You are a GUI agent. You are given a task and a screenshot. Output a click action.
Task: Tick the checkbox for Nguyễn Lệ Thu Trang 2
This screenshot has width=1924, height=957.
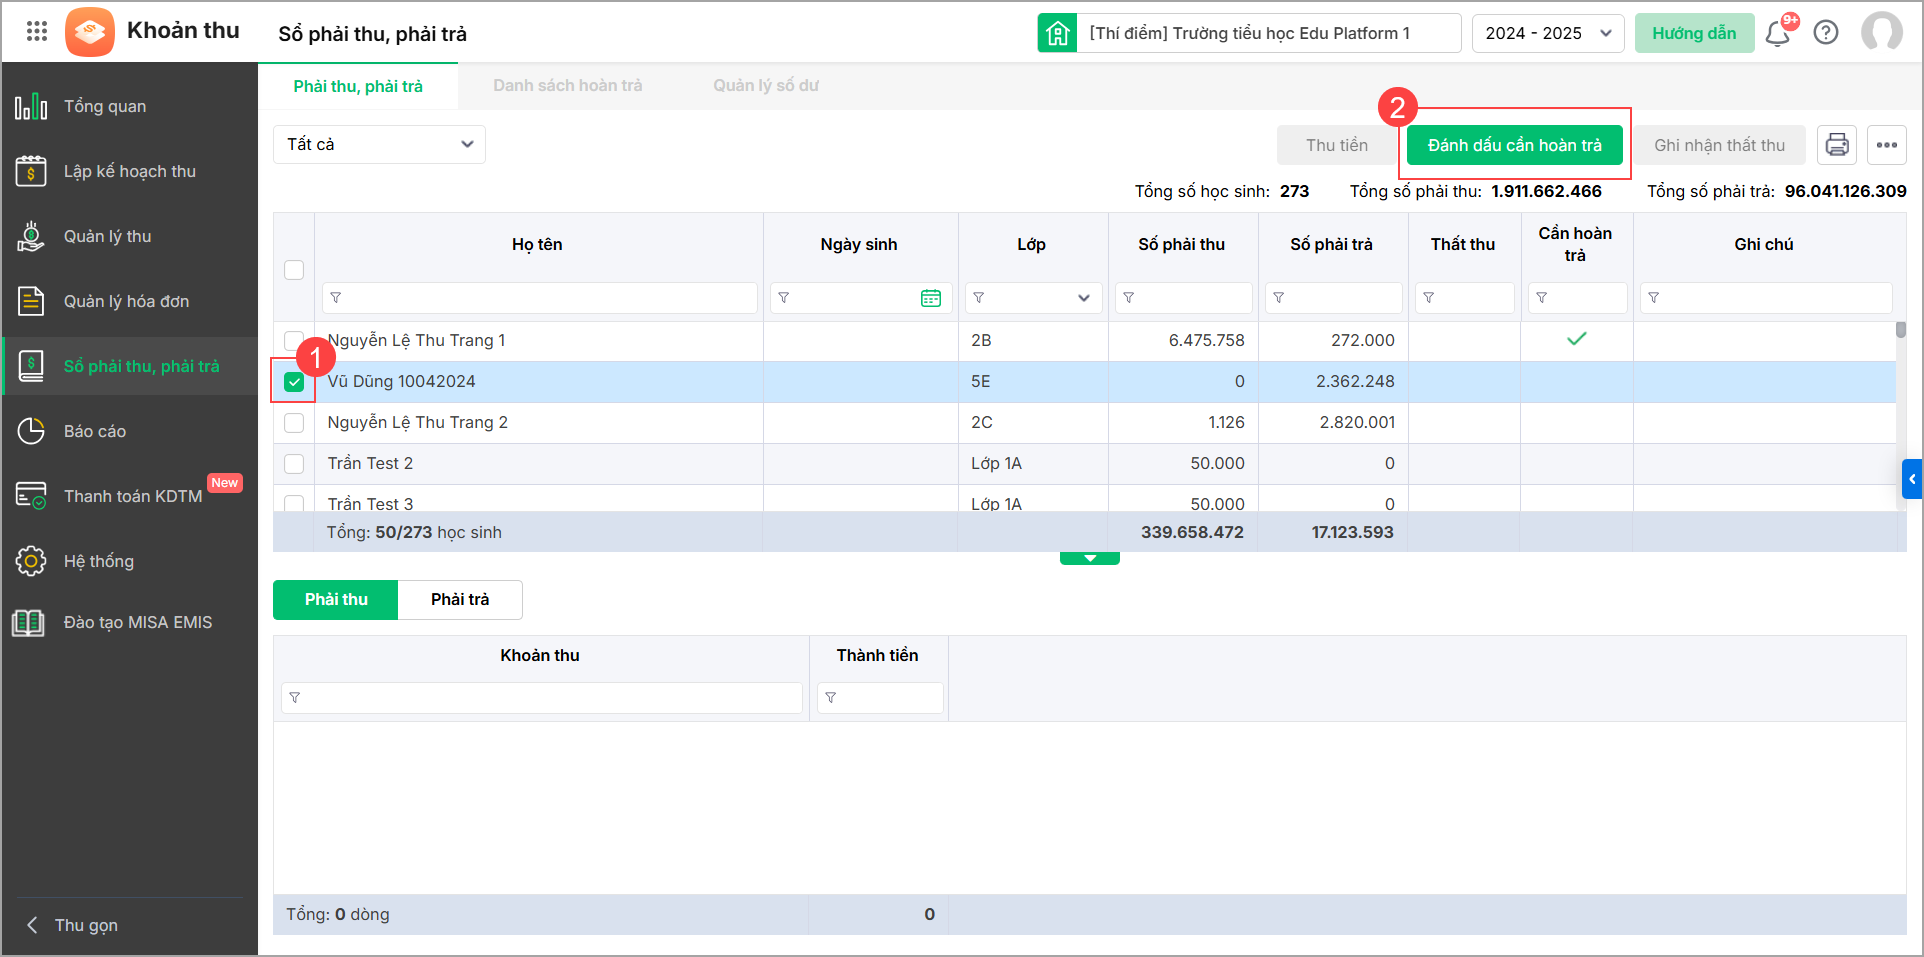pyautogui.click(x=294, y=423)
